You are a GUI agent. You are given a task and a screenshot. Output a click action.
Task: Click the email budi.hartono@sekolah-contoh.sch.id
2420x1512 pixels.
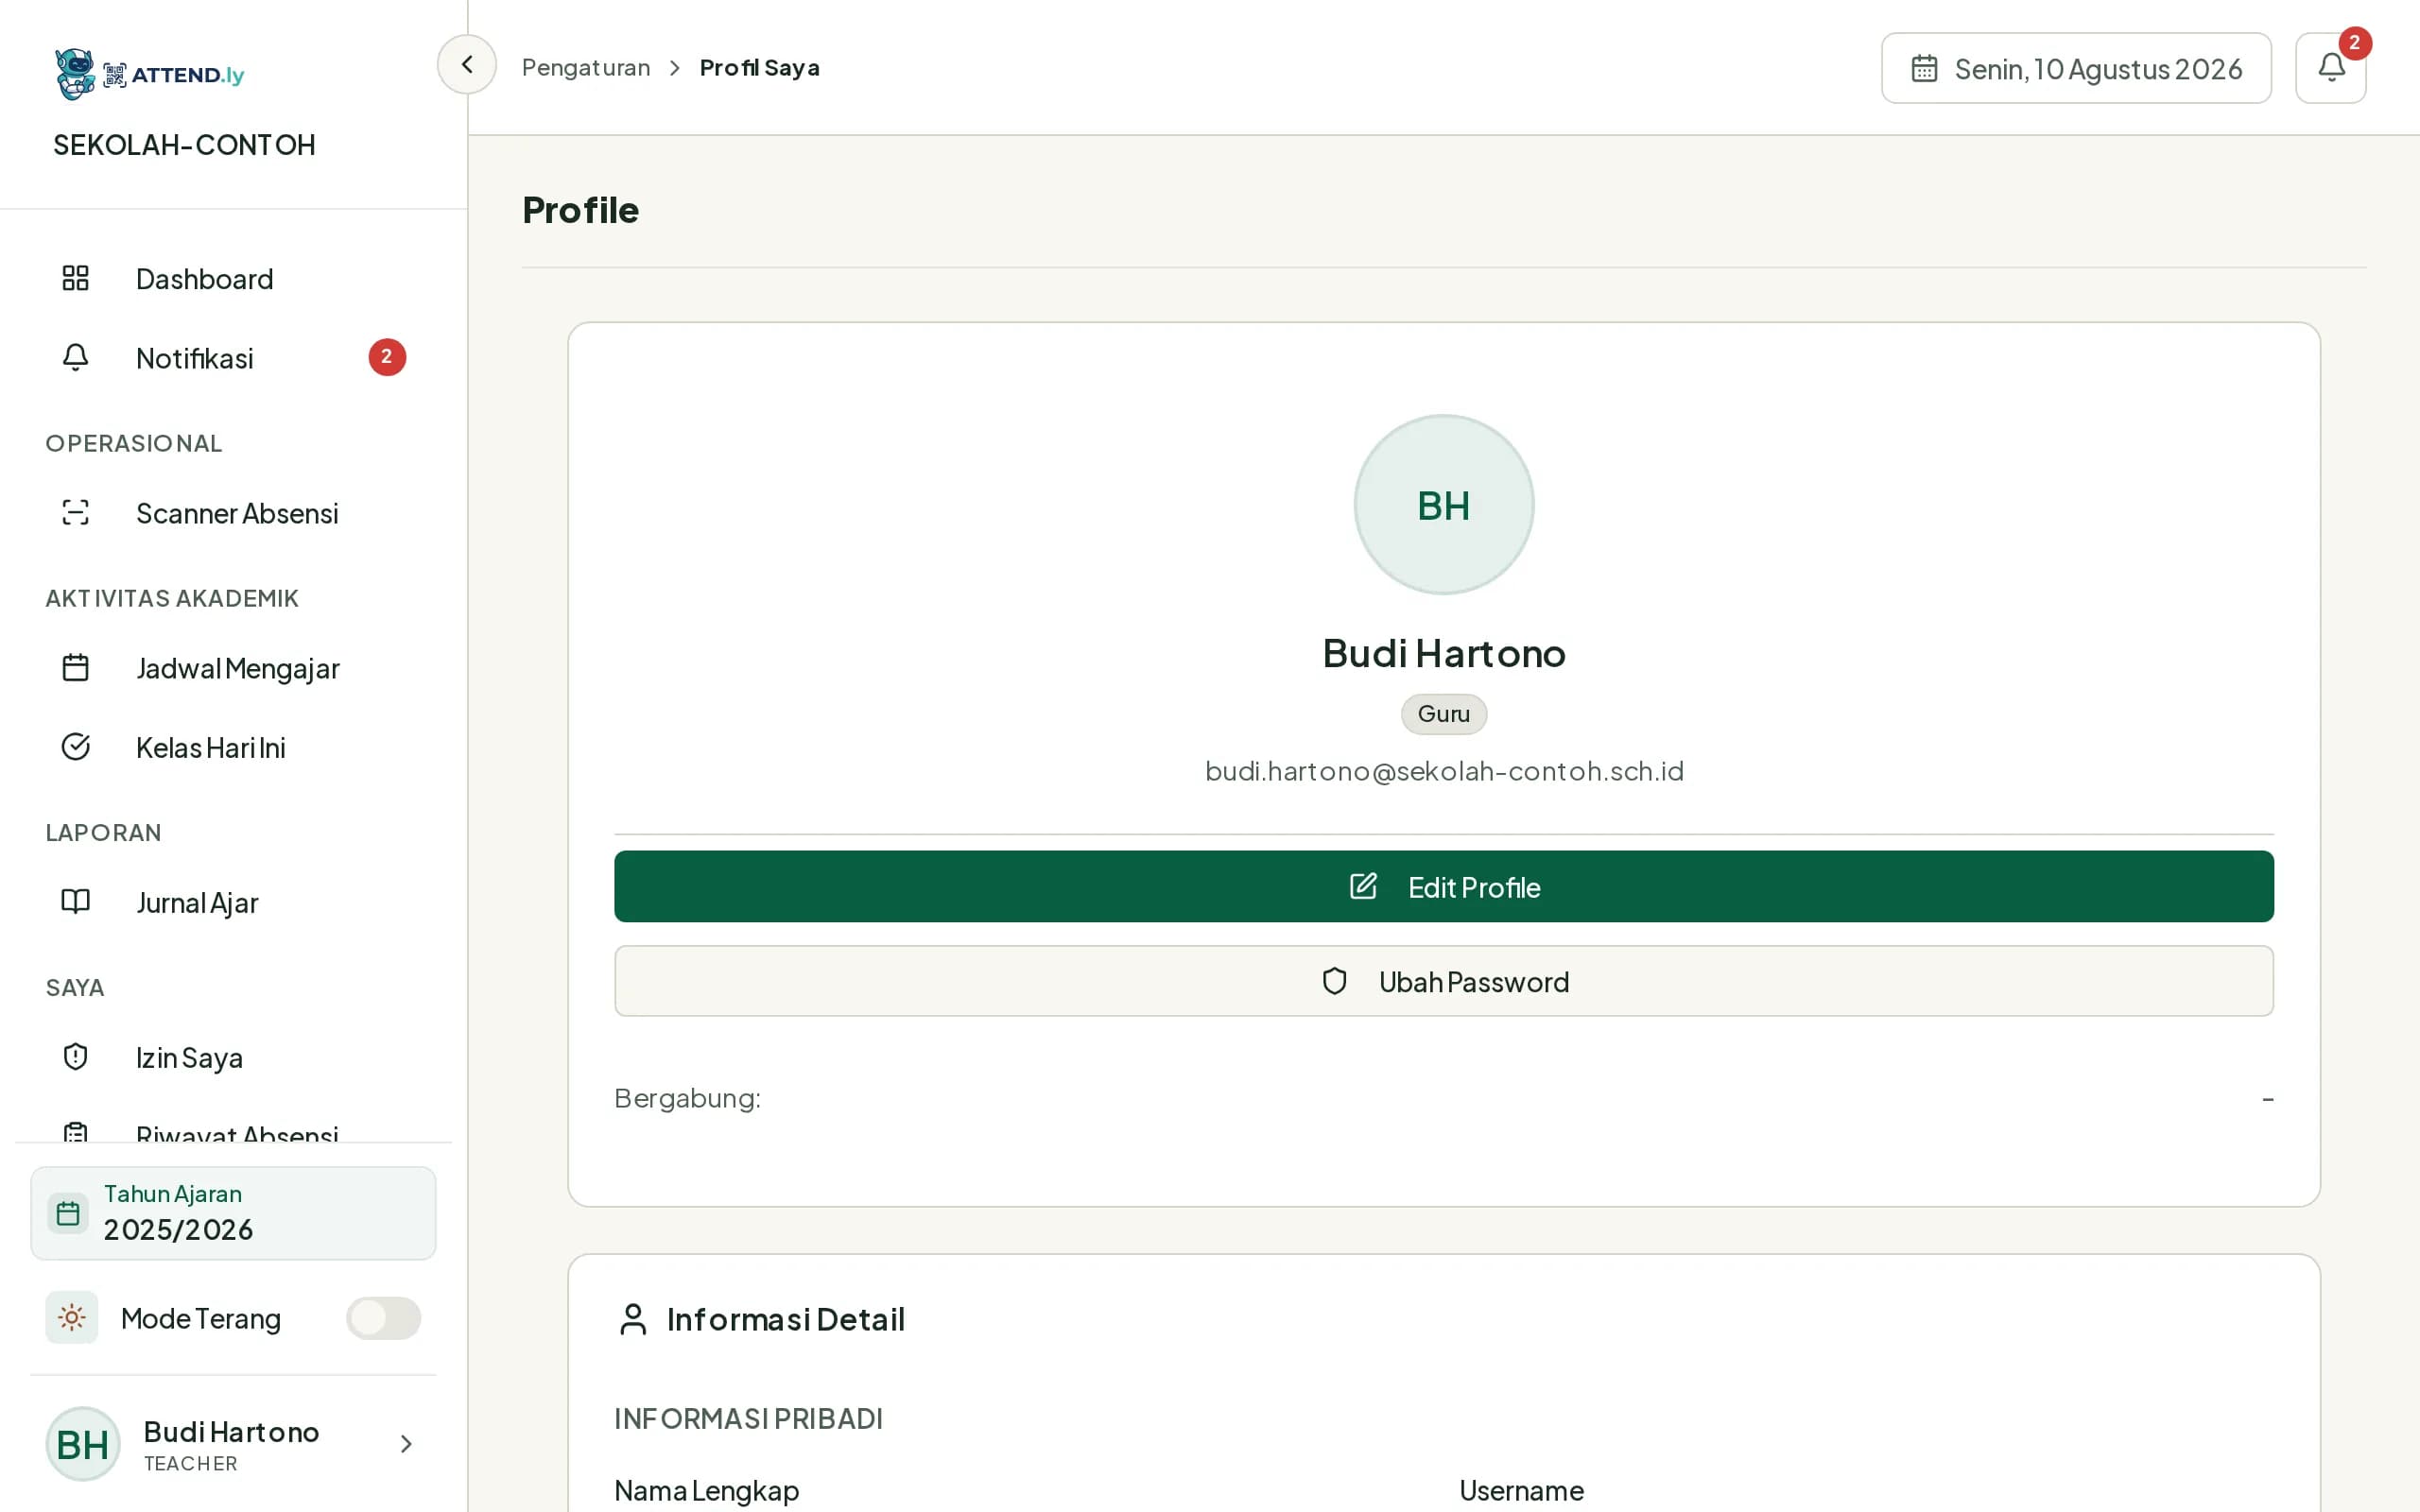[1444, 771]
